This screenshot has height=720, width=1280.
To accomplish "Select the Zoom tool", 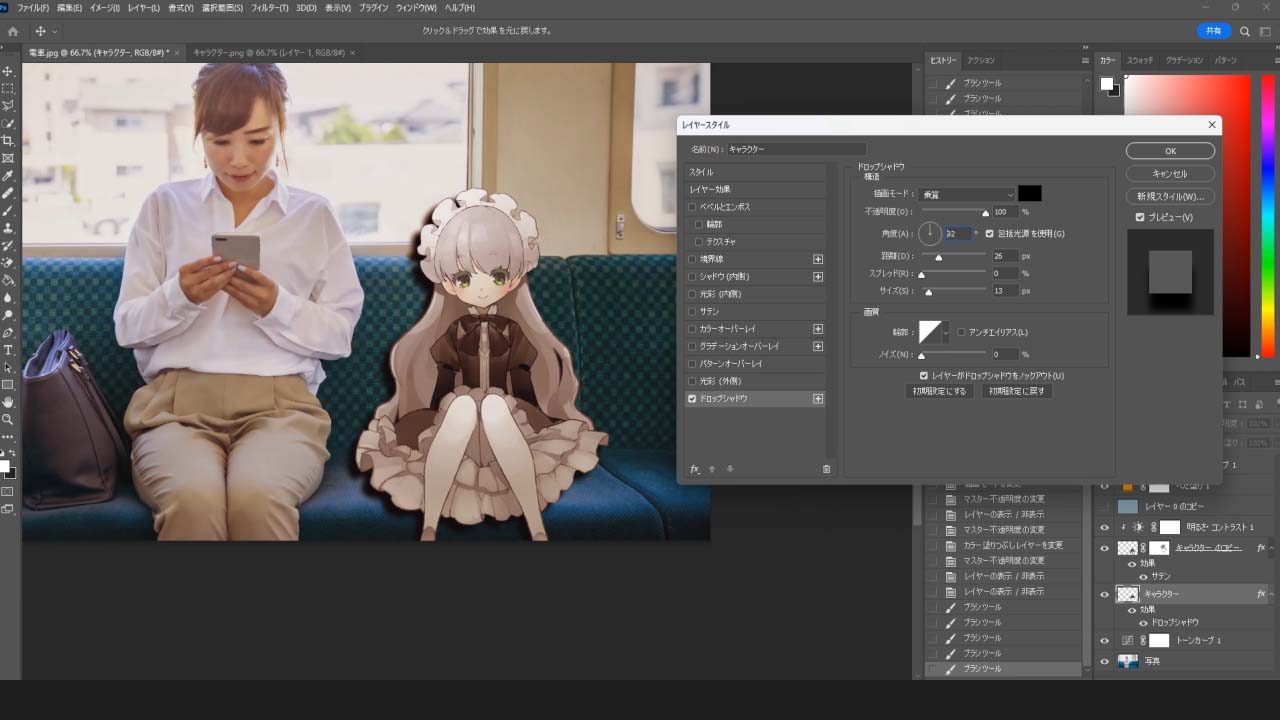I will click(8, 419).
